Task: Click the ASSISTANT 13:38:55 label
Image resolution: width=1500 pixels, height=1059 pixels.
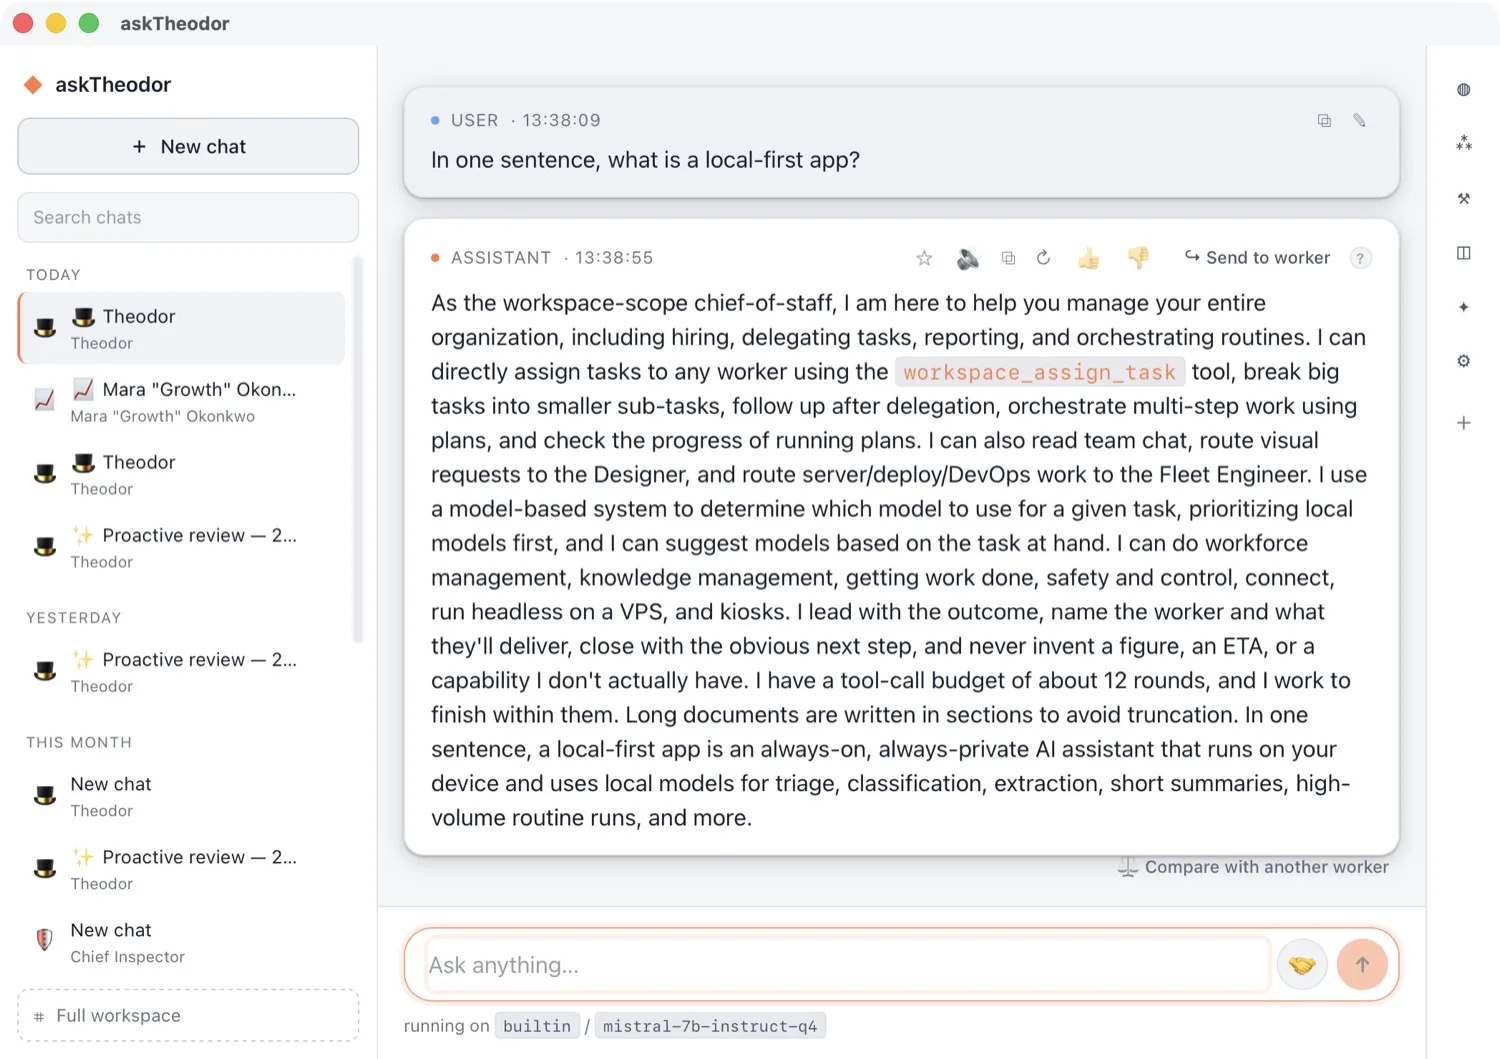Action: (x=542, y=258)
